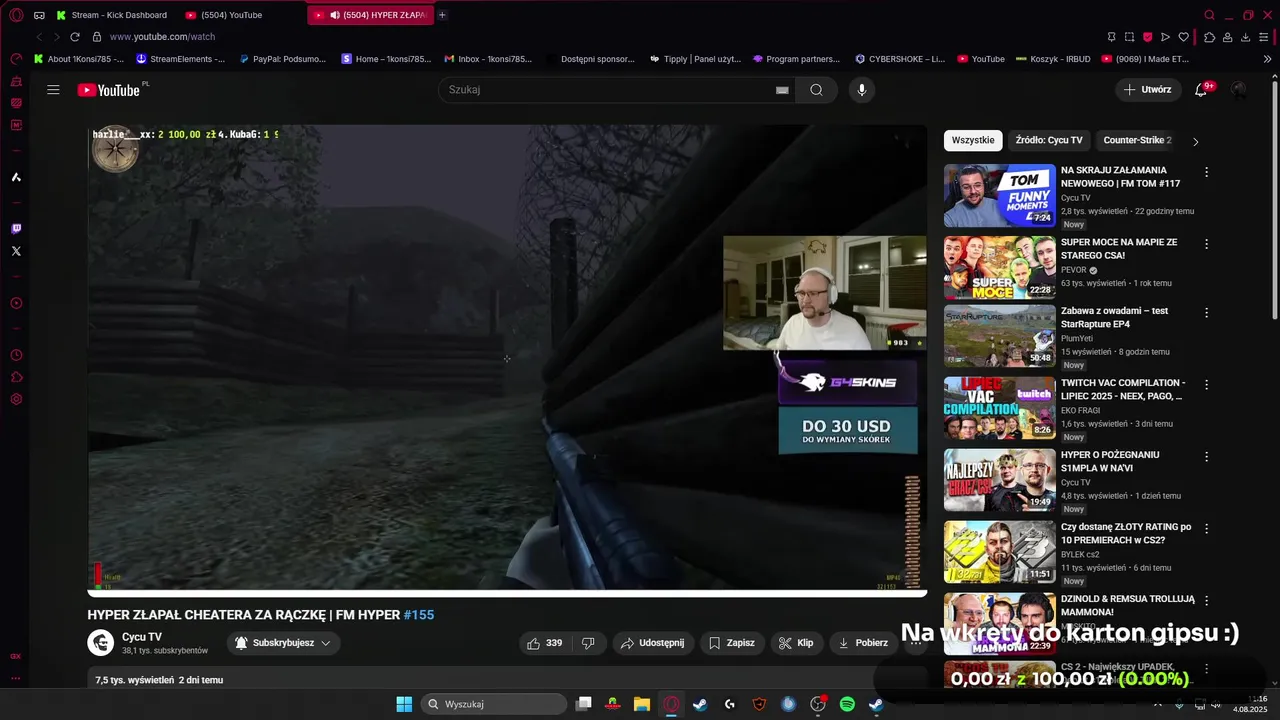This screenshot has width=1280, height=720.
Task: Open the Opera Easy Setup menu icon
Action: click(x=1263, y=37)
